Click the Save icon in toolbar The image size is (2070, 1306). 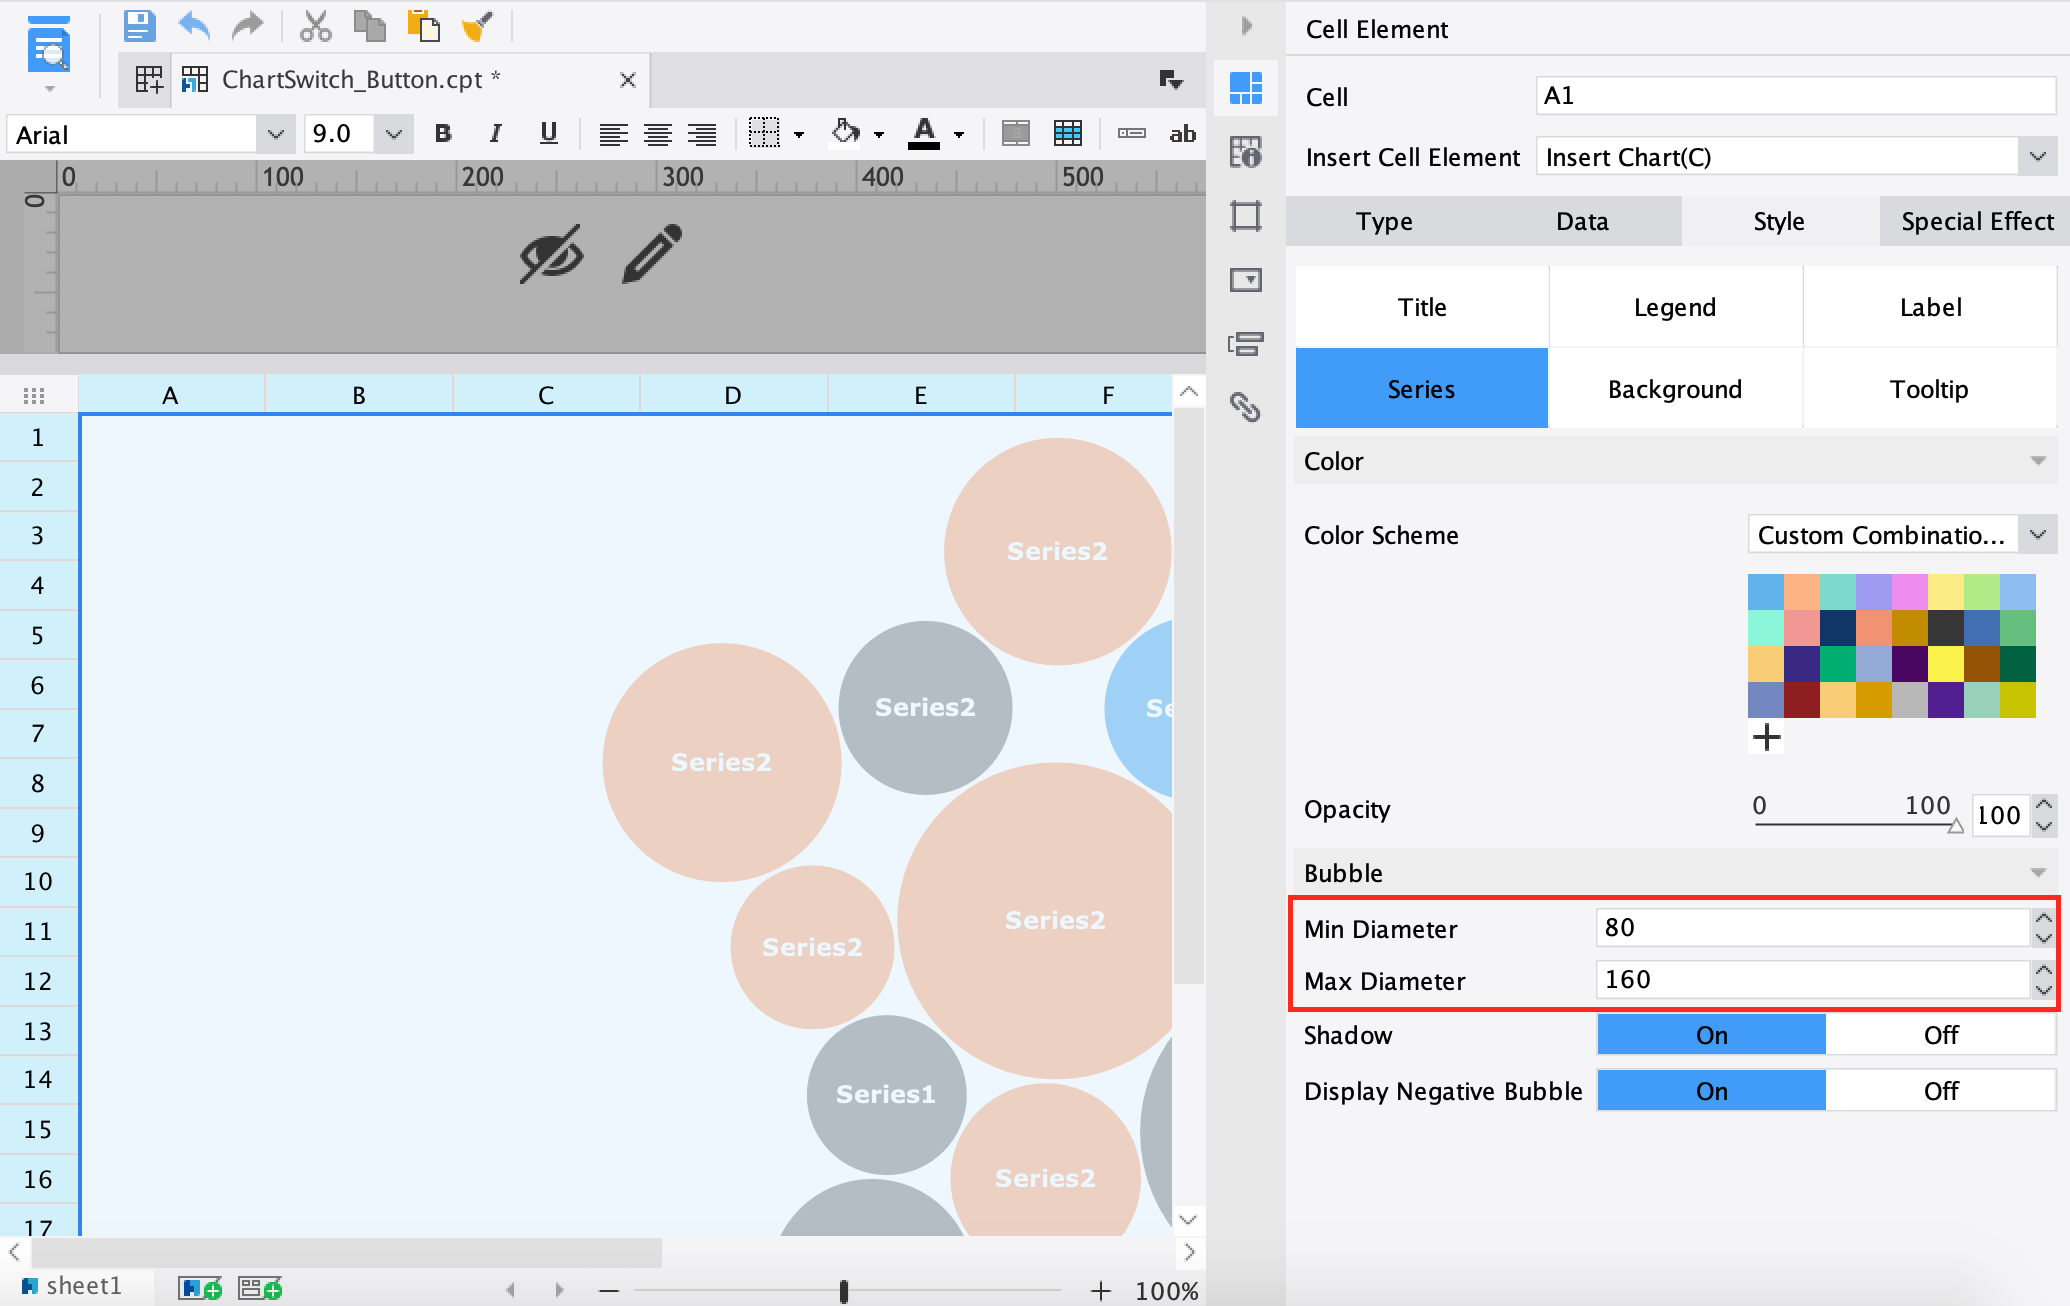(139, 26)
